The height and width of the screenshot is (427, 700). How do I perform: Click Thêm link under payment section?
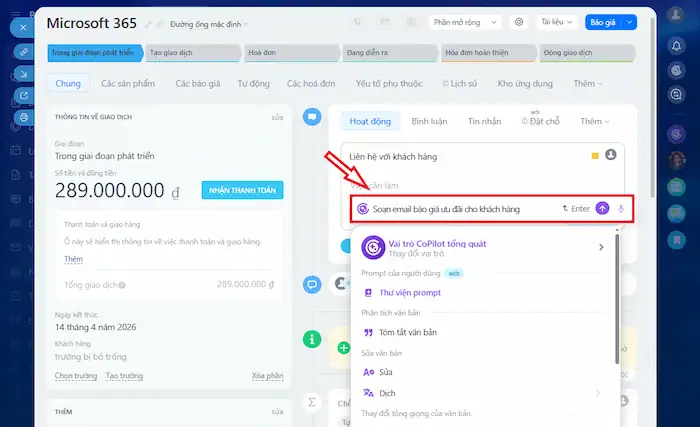pos(74,259)
